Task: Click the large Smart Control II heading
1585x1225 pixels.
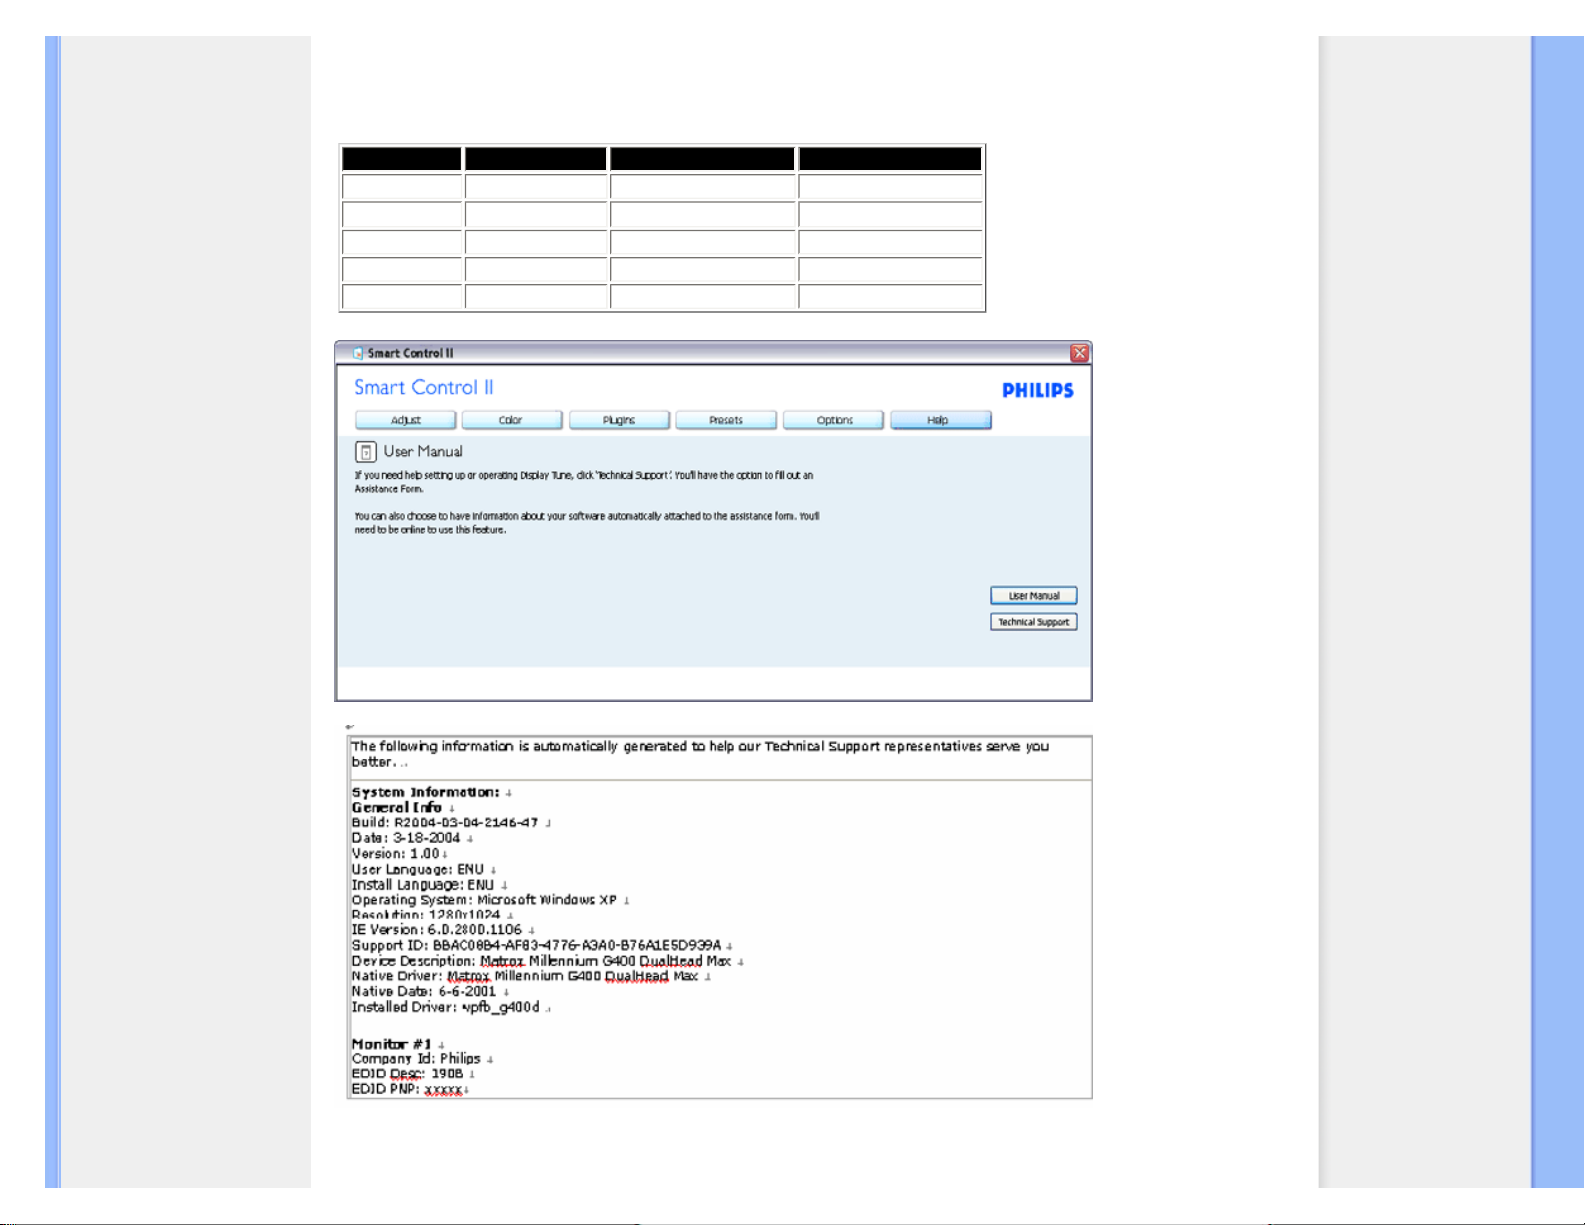Action: point(423,388)
